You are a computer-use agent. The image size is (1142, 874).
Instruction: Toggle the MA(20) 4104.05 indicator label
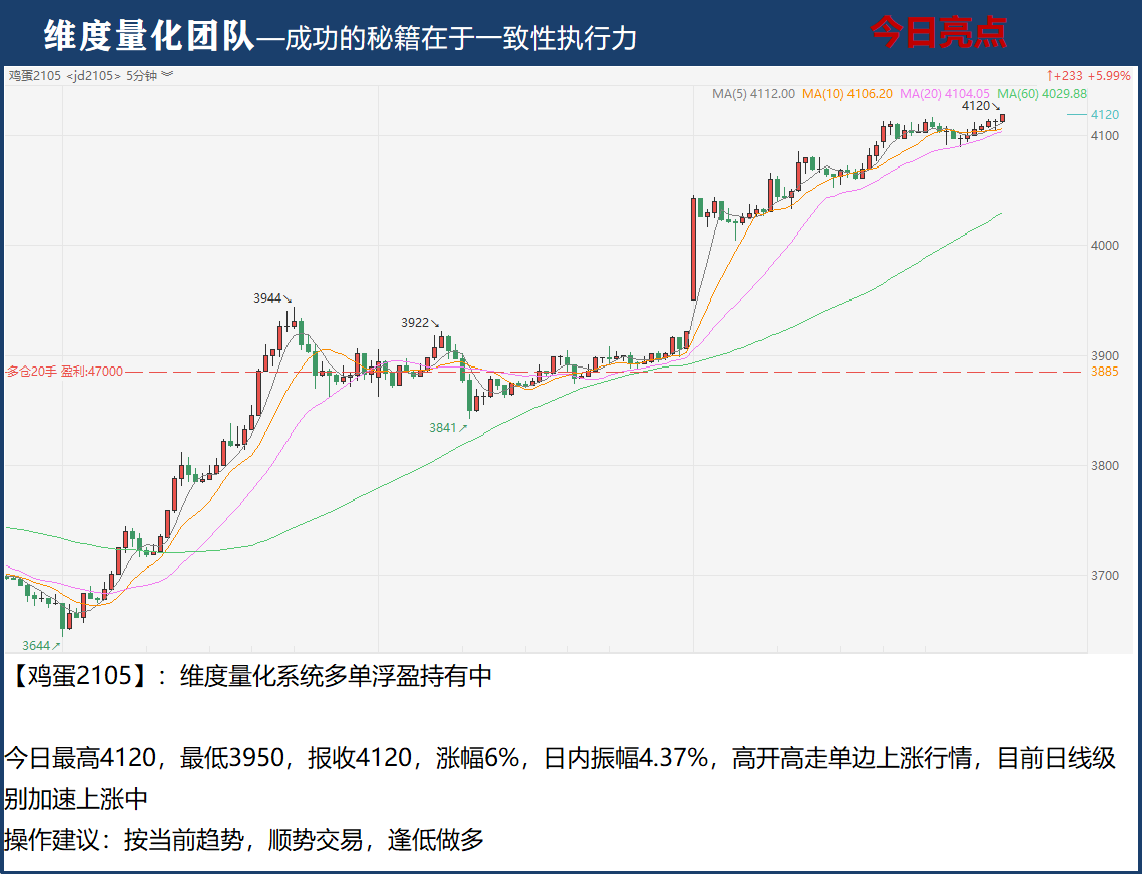(945, 93)
